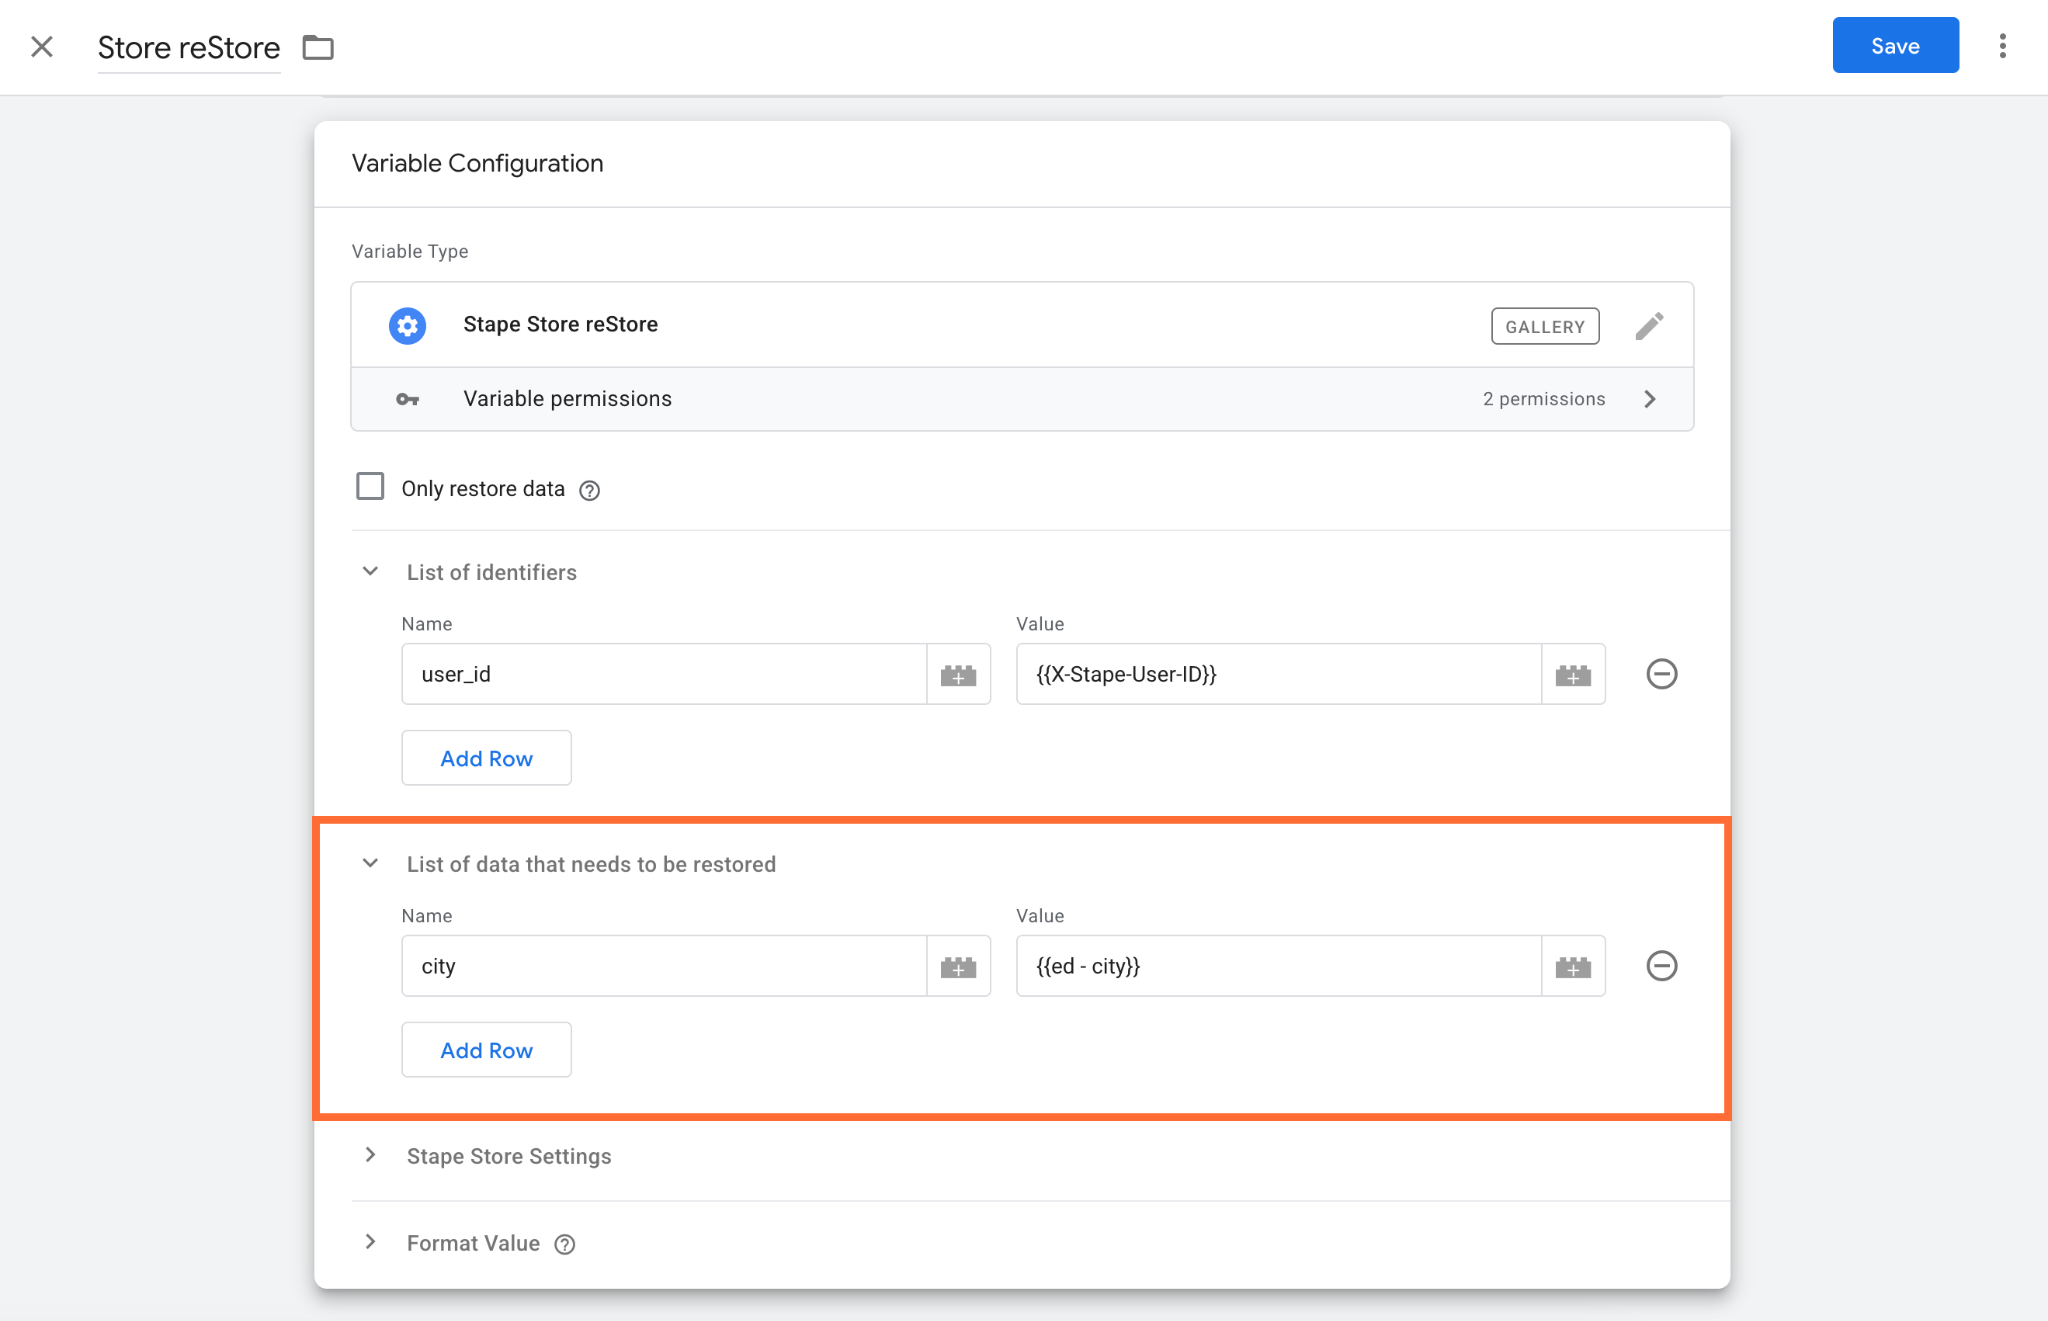
Task: Click the Variable Configuration heading
Action: tap(477, 164)
